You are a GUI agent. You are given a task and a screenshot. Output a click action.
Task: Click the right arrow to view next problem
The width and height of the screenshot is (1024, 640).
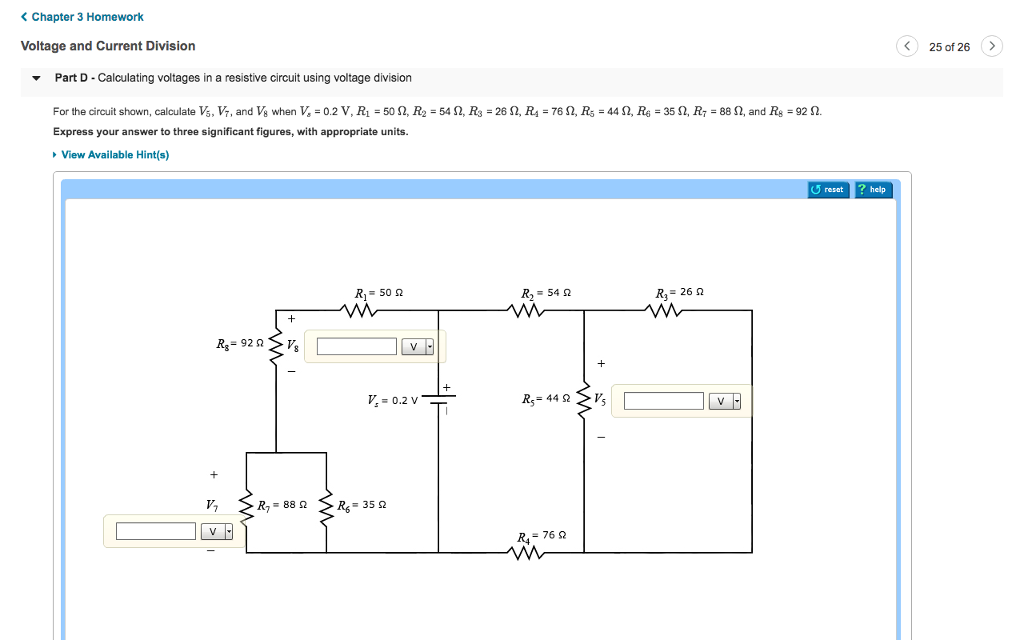click(x=991, y=46)
